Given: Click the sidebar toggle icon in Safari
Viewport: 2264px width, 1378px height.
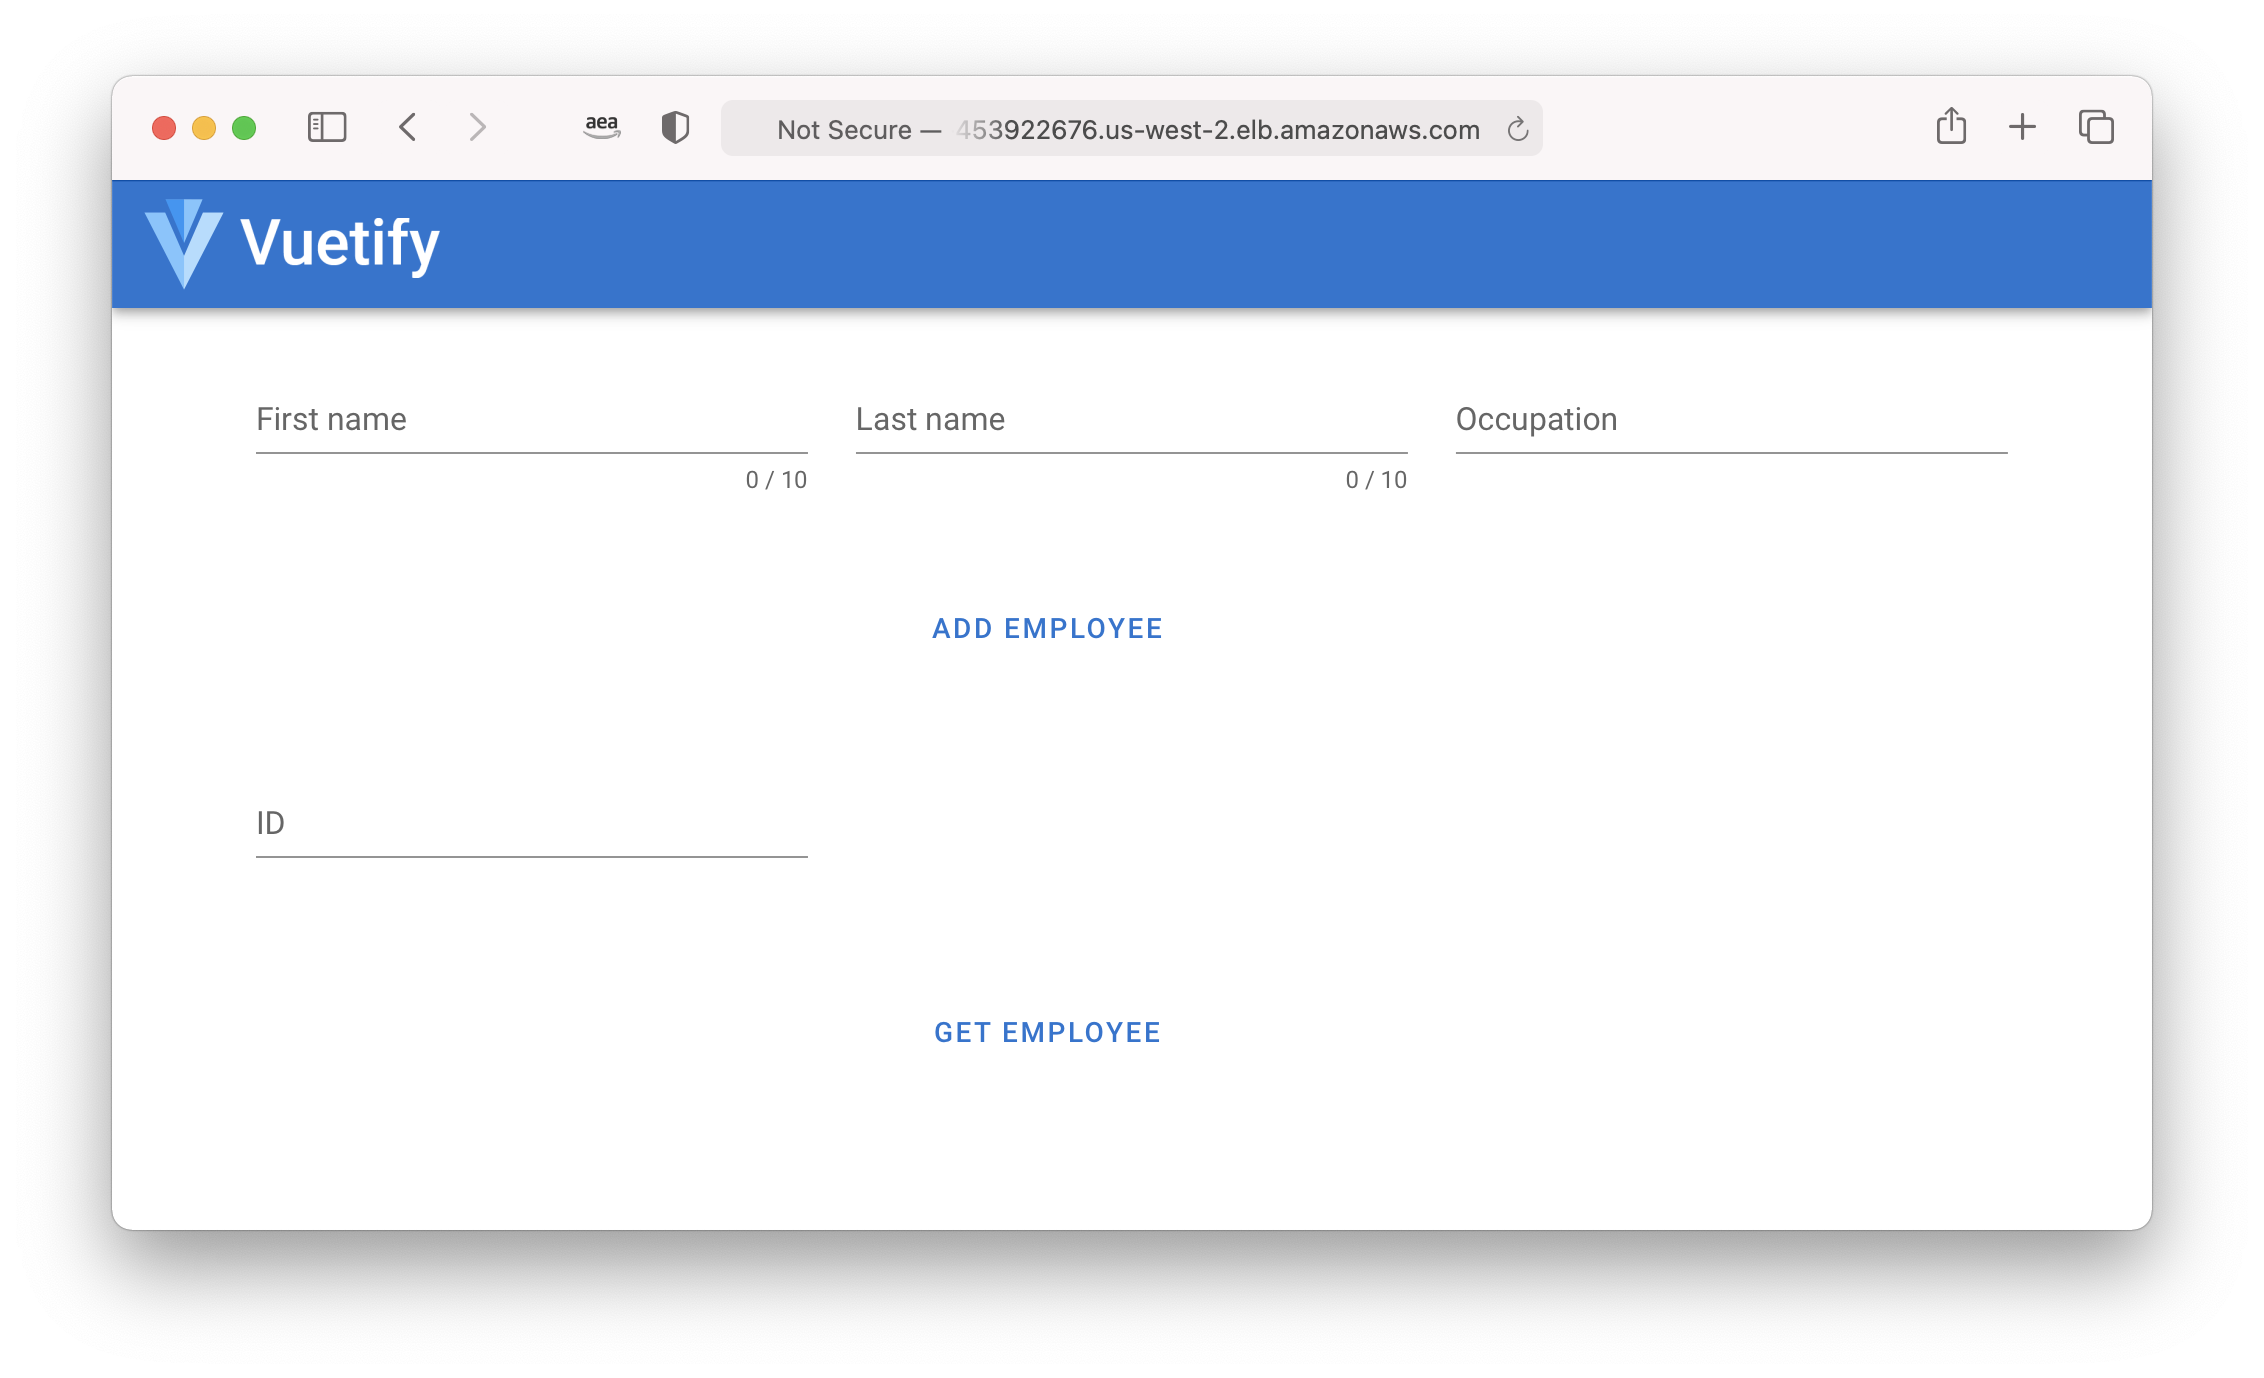Looking at the screenshot, I should point(323,128).
